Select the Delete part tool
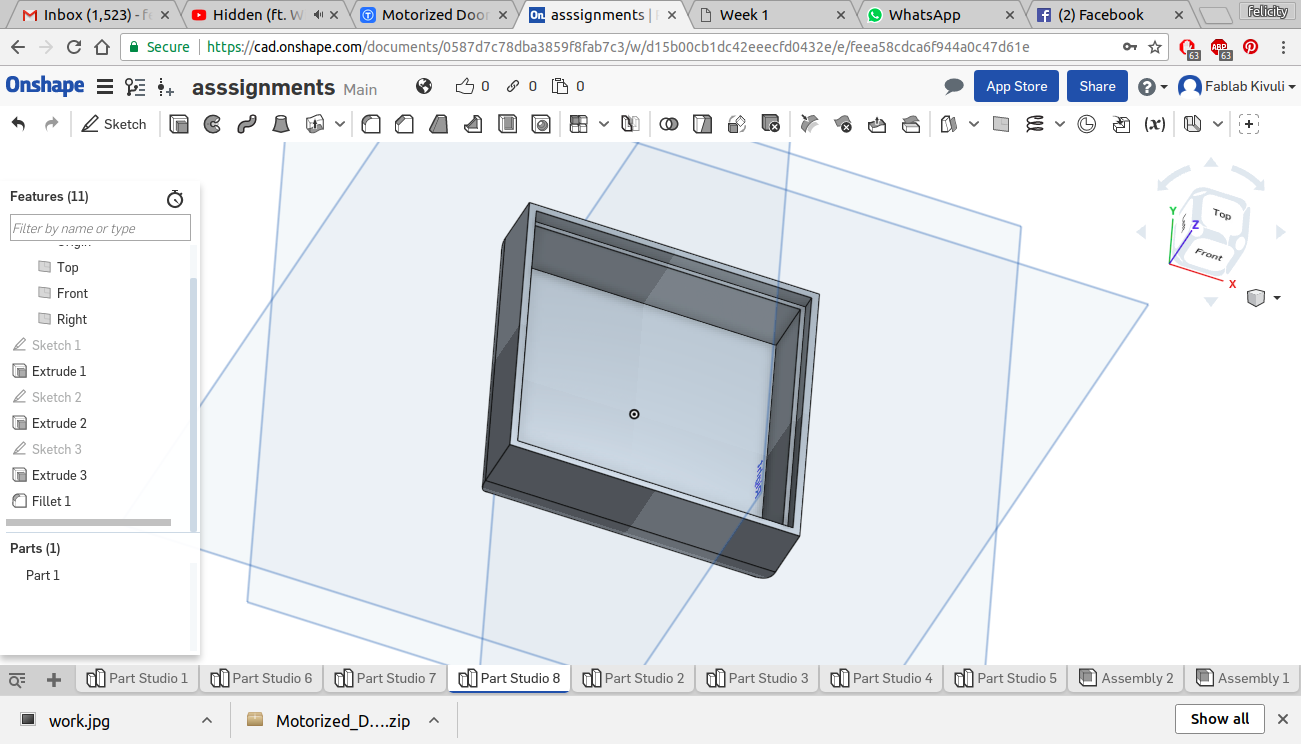Screen dimensions: 1301x744 click(770, 124)
